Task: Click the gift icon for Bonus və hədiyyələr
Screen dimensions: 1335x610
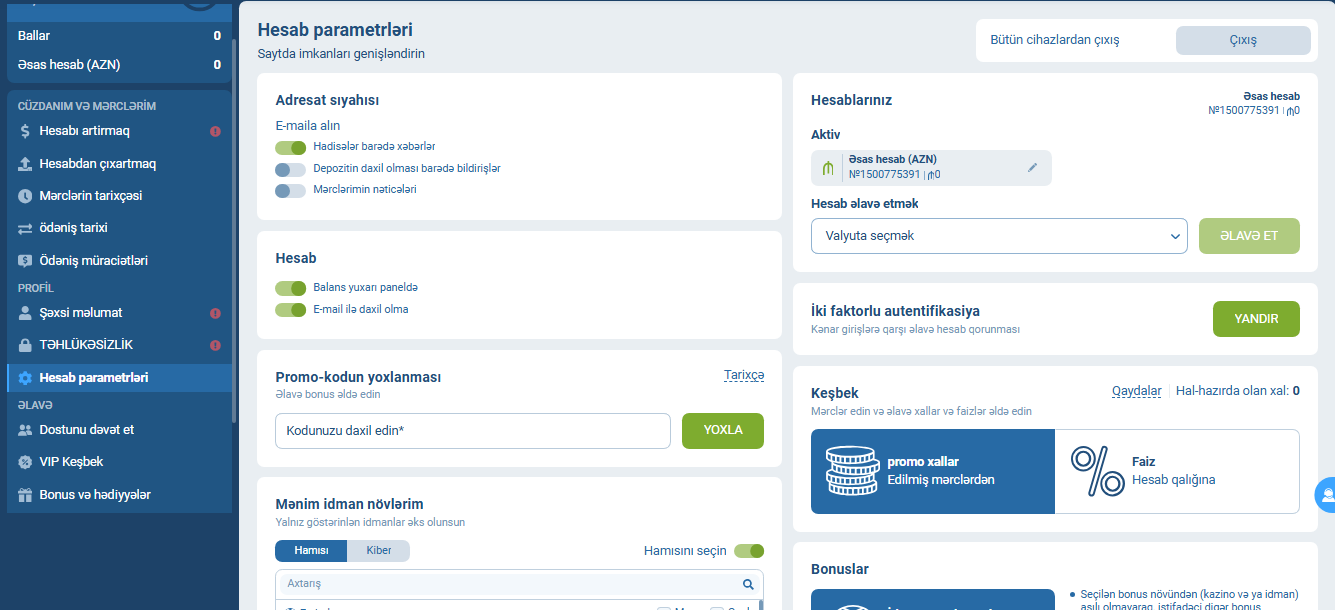Action: [26, 495]
